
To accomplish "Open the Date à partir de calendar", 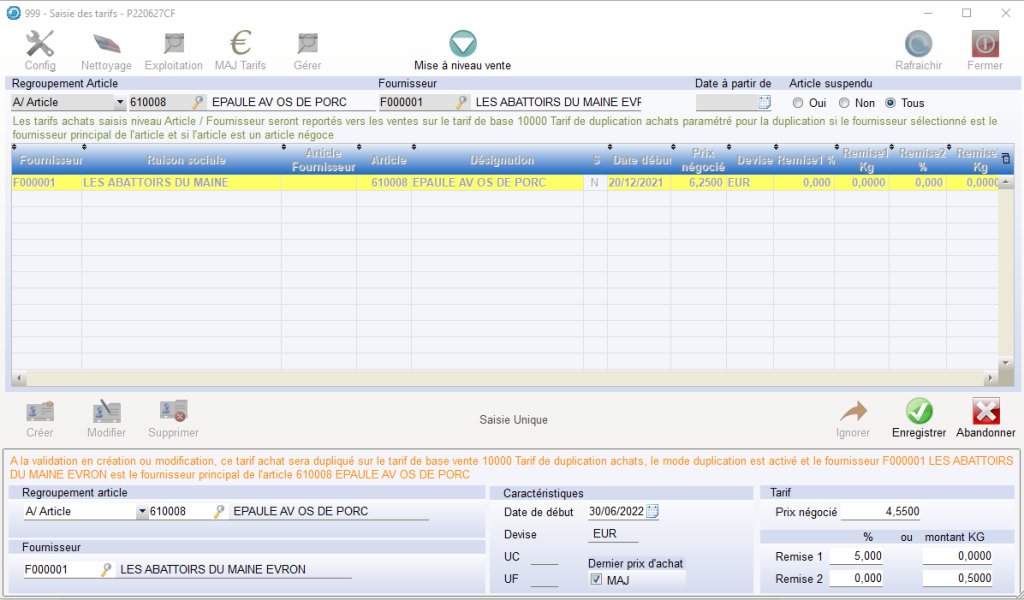I will (765, 102).
